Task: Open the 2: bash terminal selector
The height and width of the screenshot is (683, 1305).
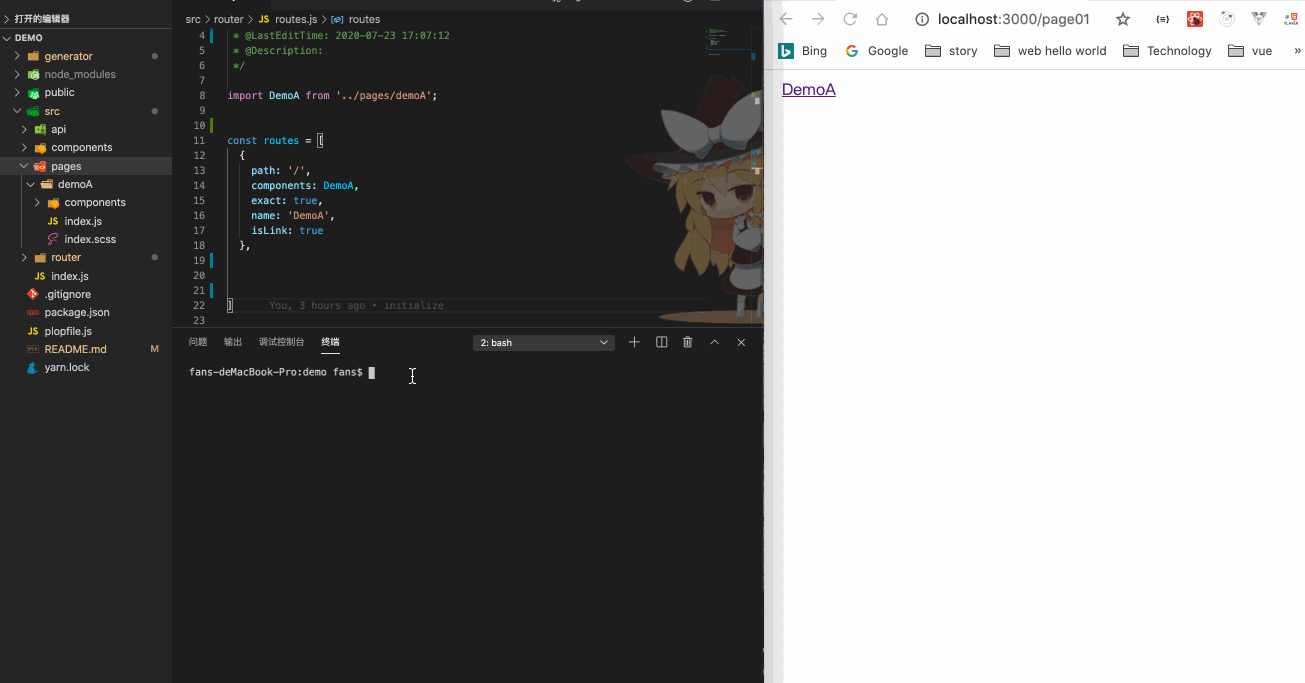Action: point(543,342)
